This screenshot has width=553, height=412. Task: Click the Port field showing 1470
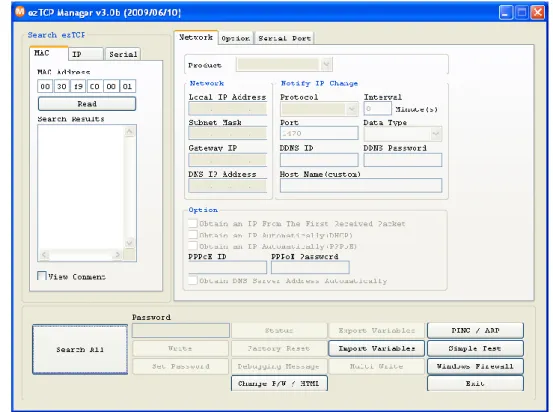[x=319, y=133]
